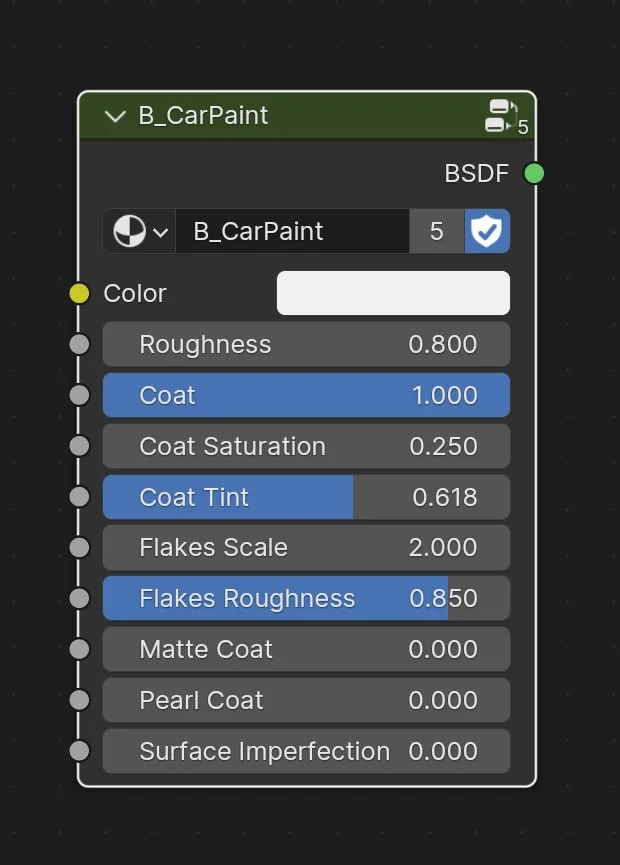The width and height of the screenshot is (620, 865).
Task: Click the Surface Imperfection input socket
Action: [78, 751]
